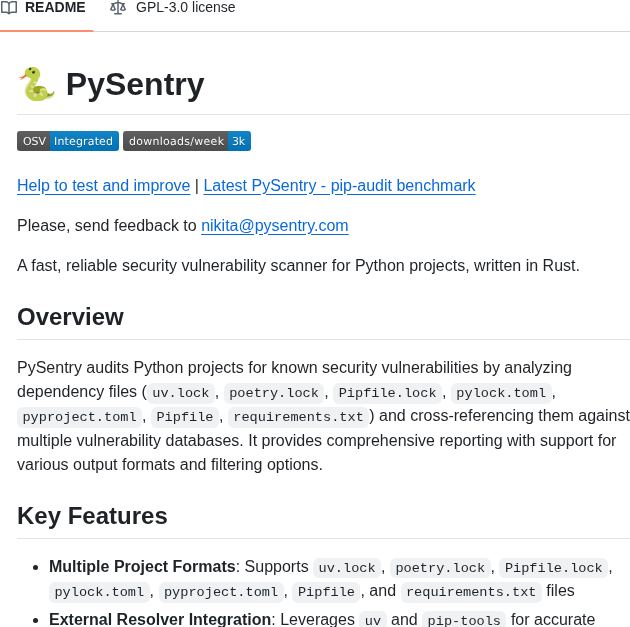Open the Help to test and improve link

(103, 185)
